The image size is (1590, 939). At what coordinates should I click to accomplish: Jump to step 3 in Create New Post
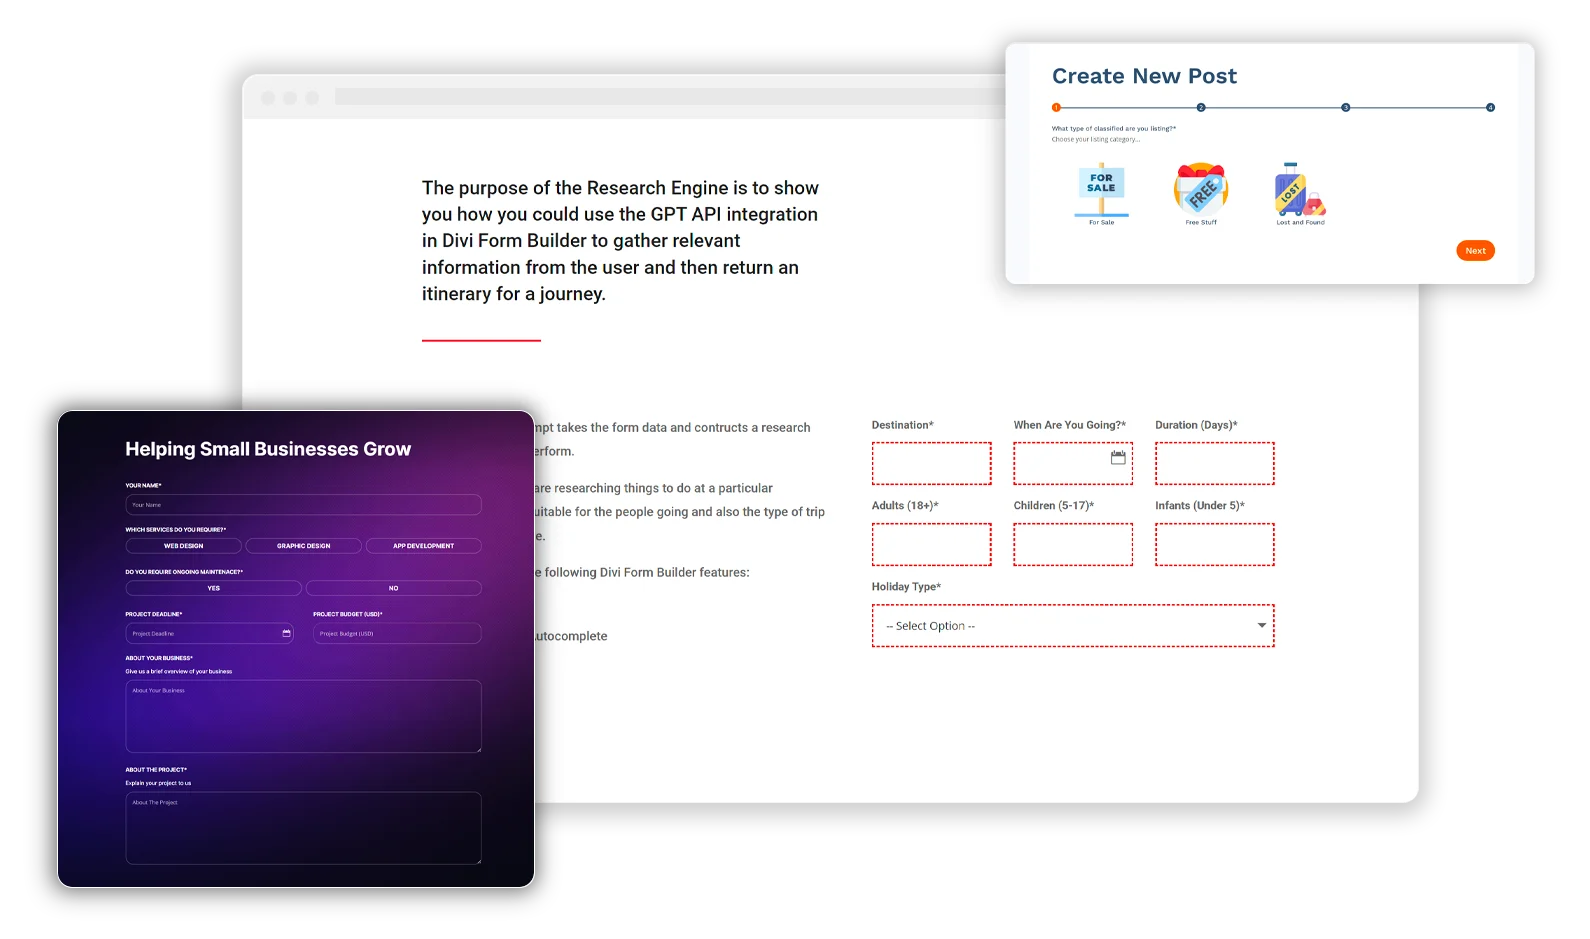[1346, 107]
